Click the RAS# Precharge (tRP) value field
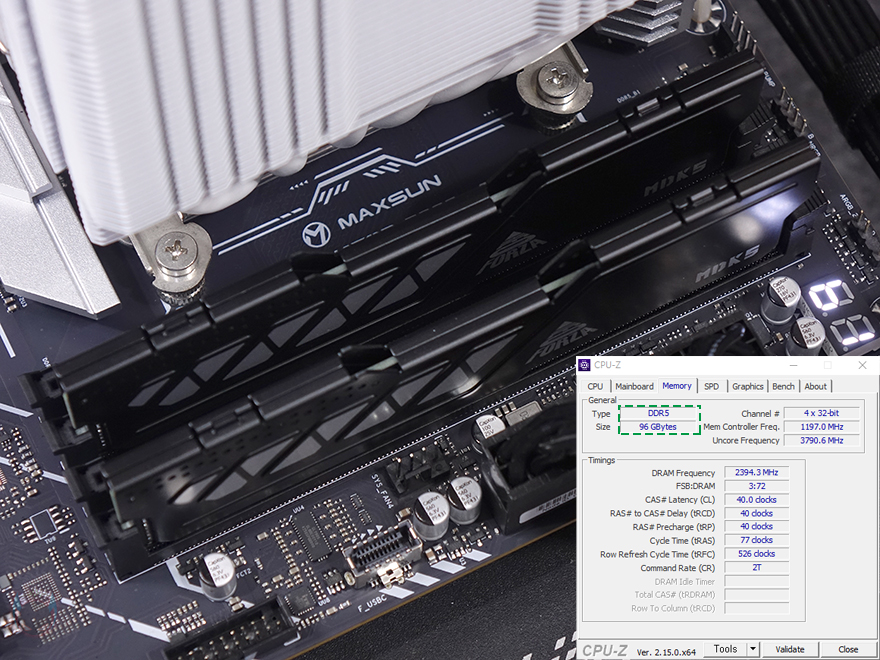The image size is (880, 660). click(x=757, y=526)
